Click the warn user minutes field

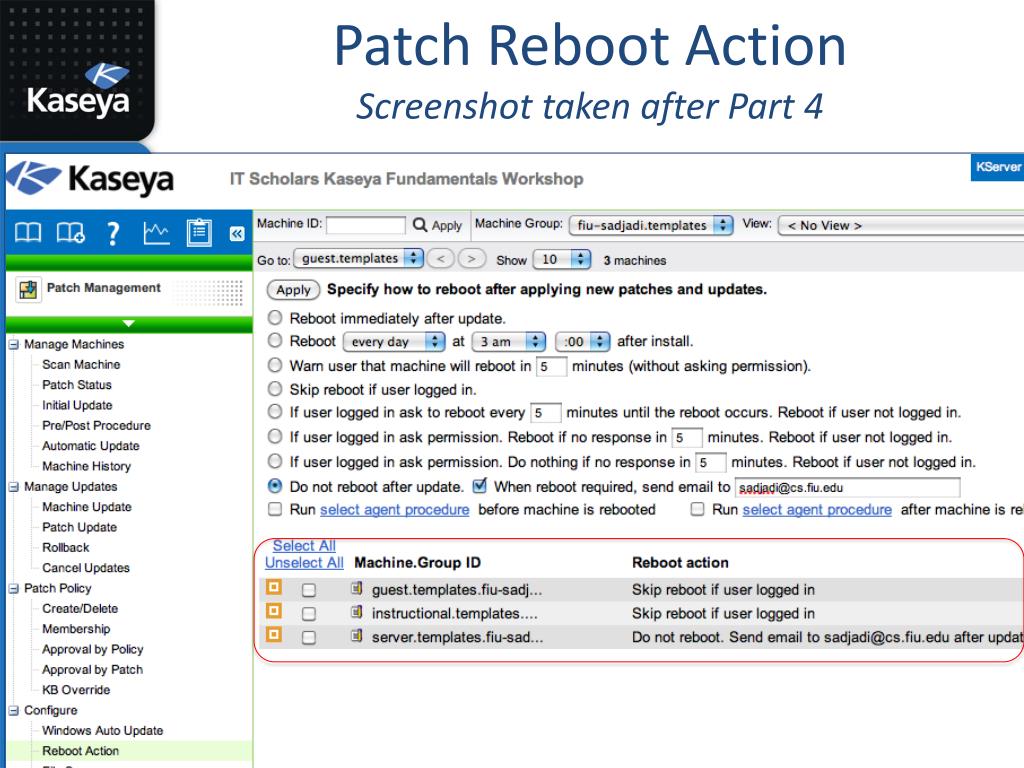pos(551,366)
